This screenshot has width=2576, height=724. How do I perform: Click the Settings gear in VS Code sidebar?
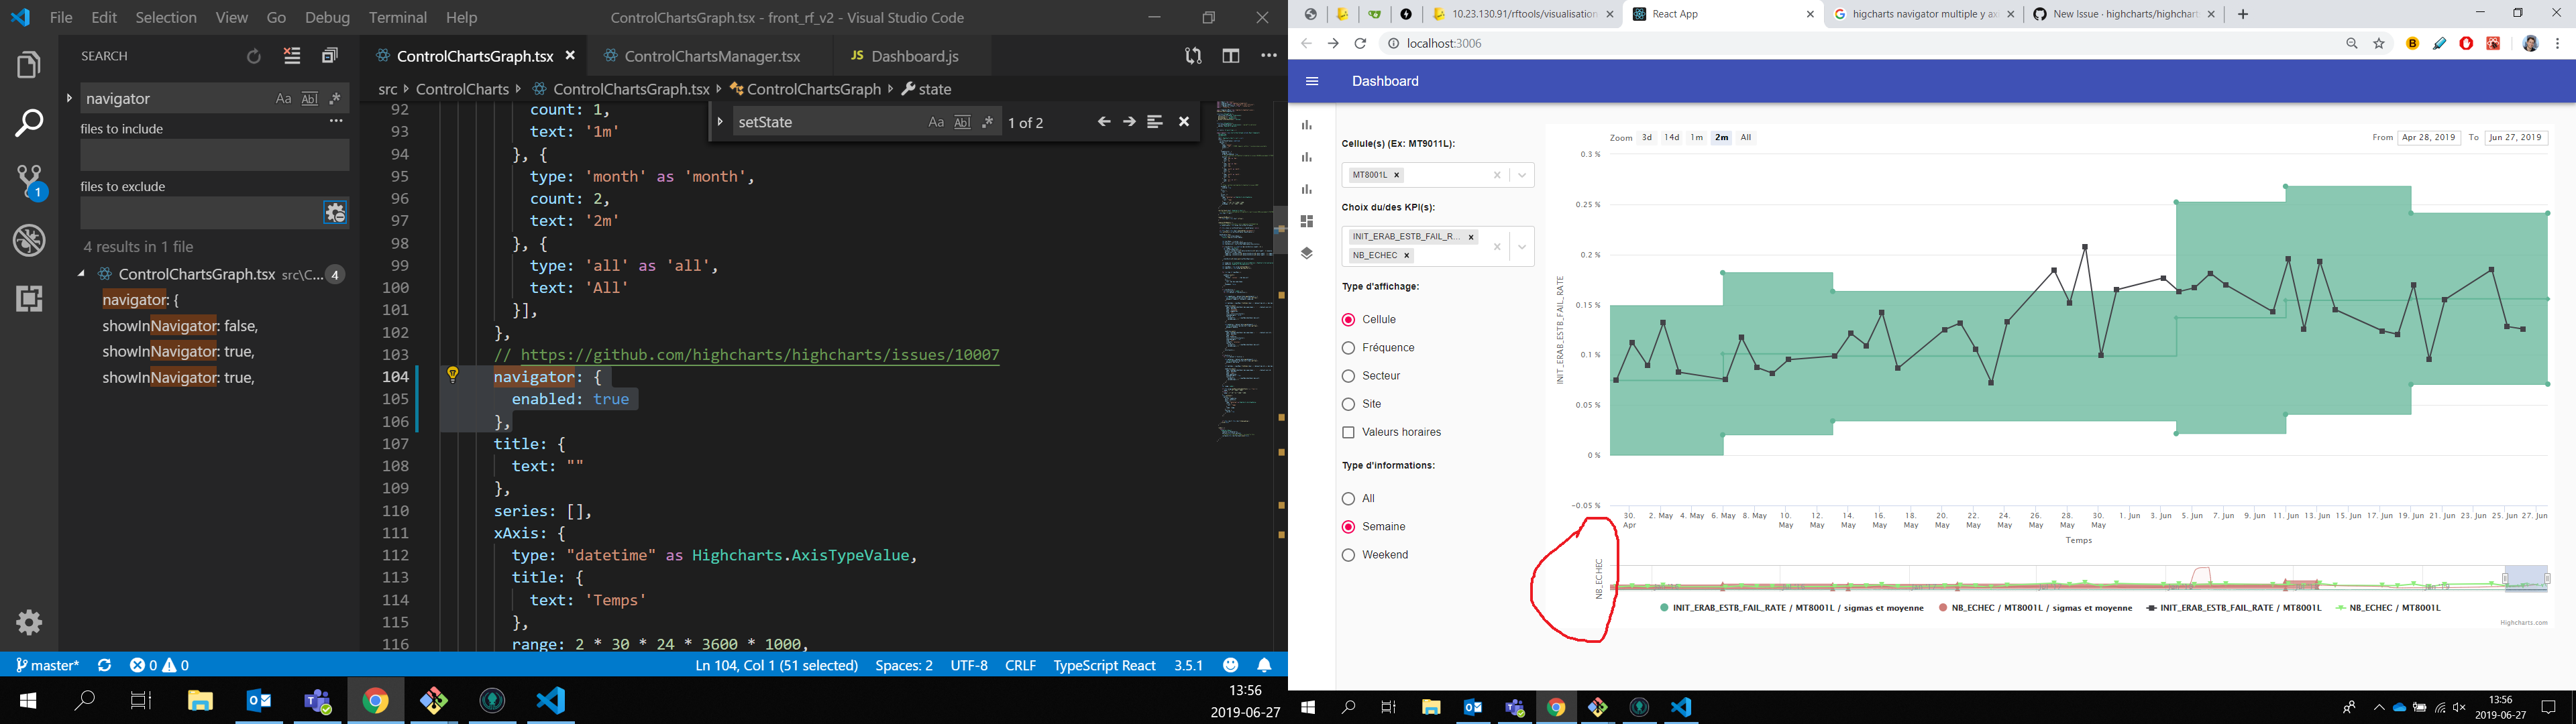pyautogui.click(x=28, y=622)
